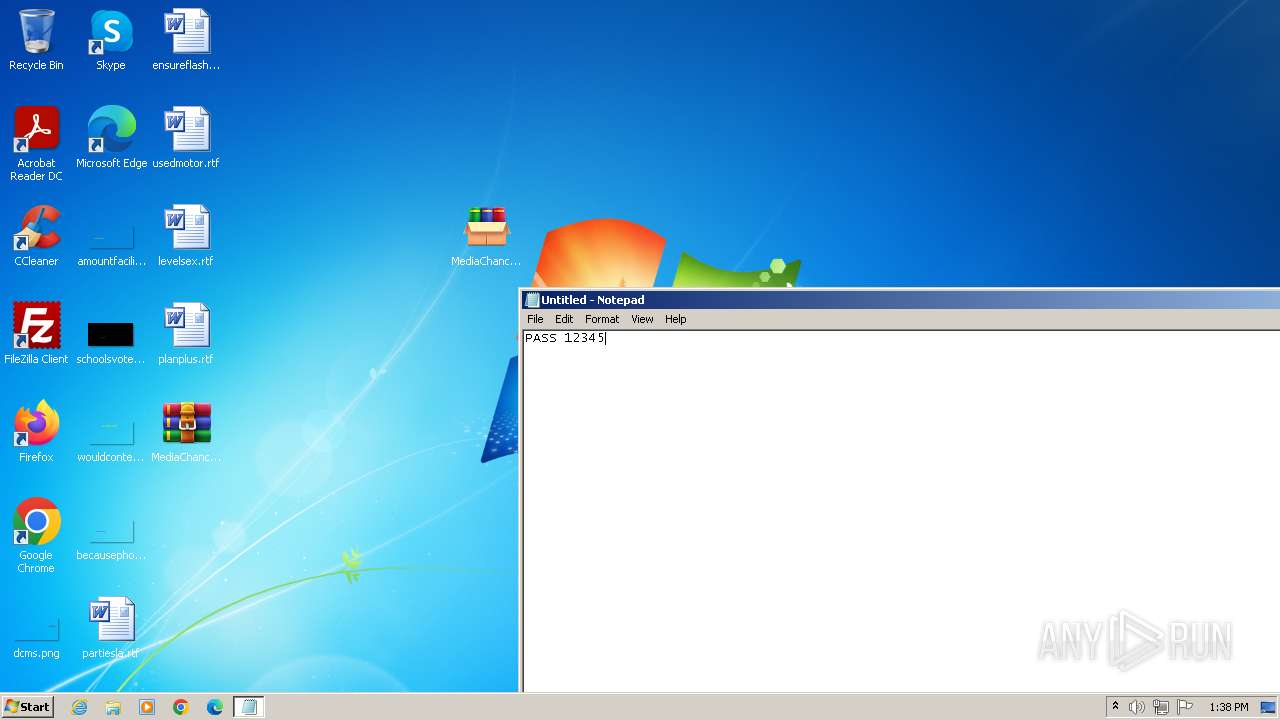Viewport: 1280px width, 720px height.
Task: Open the volume speaker tray icon
Action: click(x=1137, y=707)
